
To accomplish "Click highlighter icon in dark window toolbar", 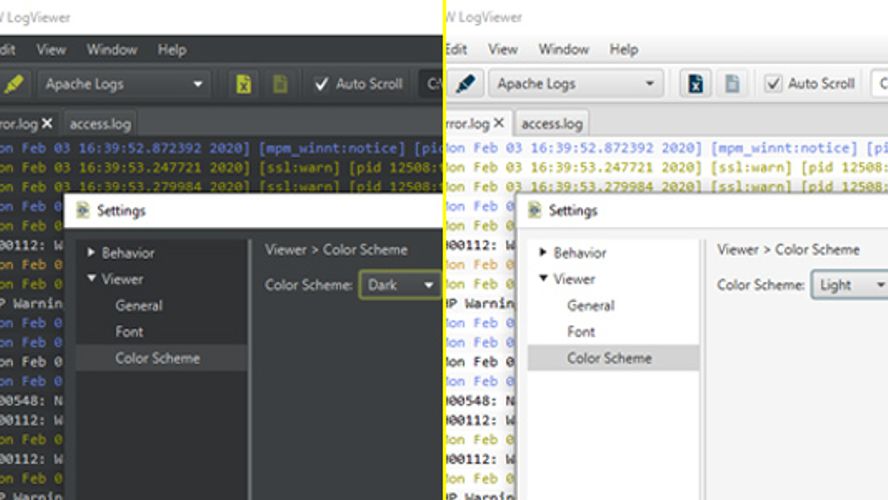I will (14, 84).
